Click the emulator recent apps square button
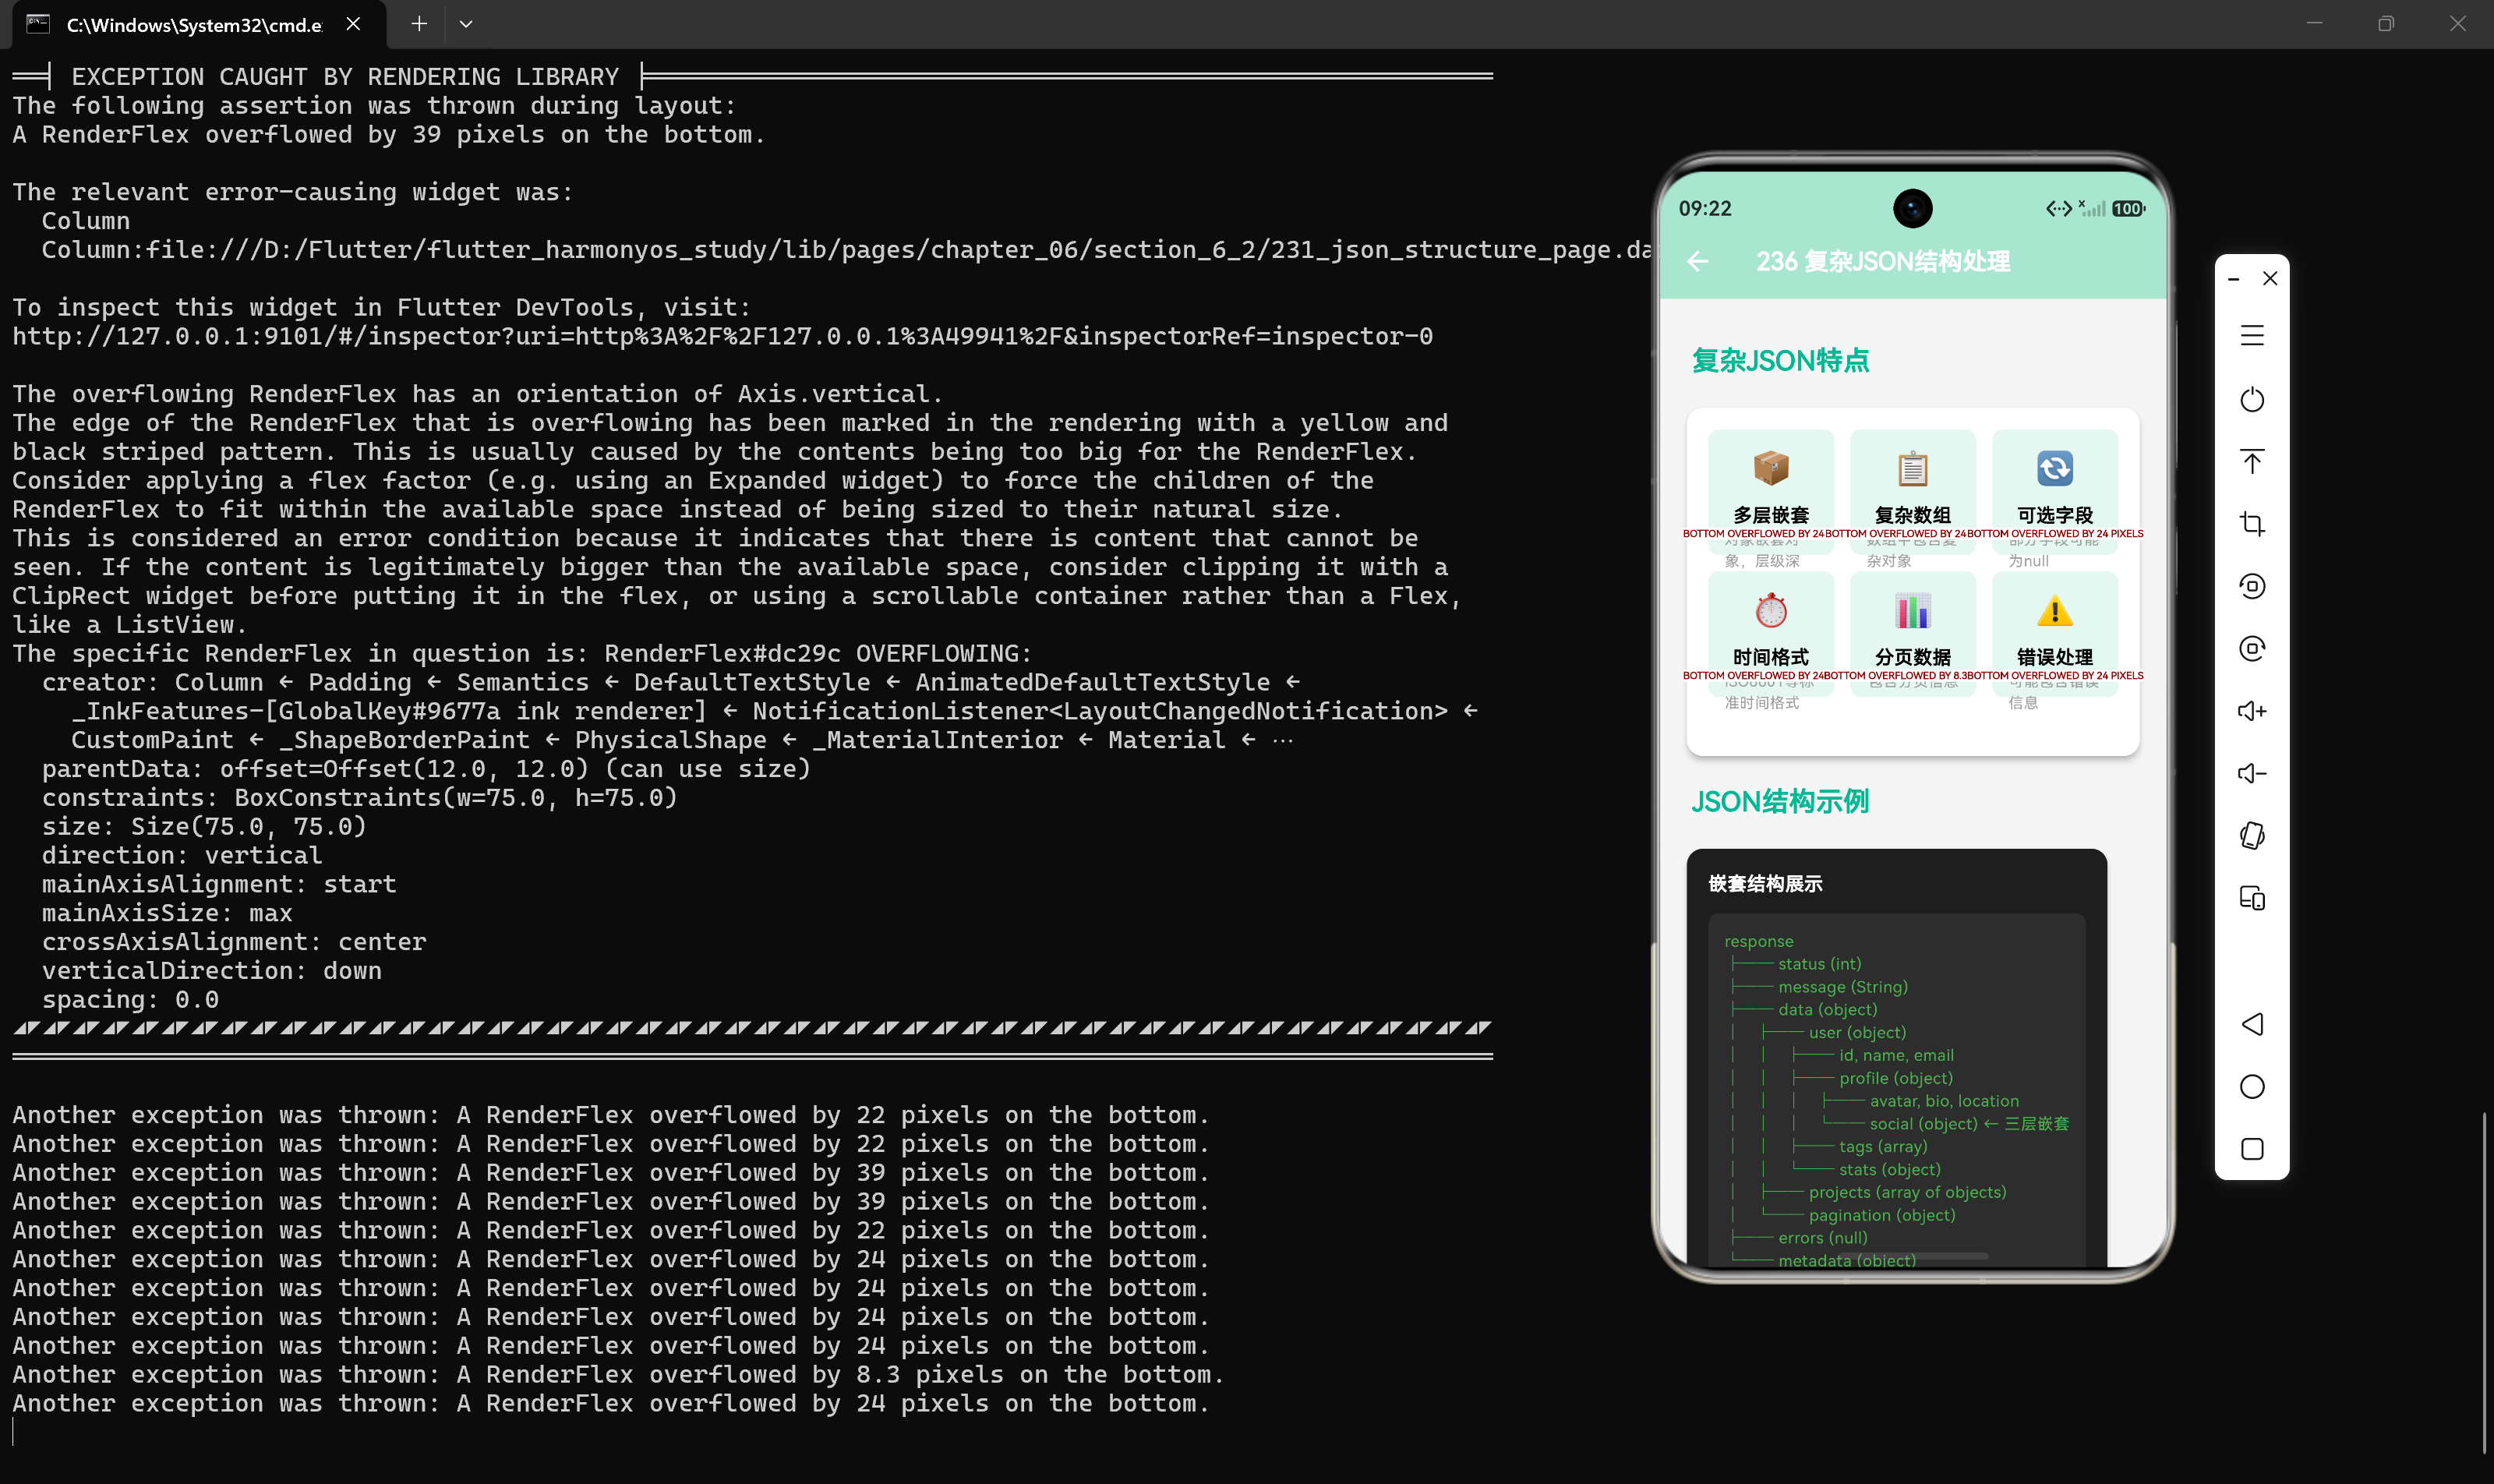The image size is (2494, 1484). coord(2252,1149)
